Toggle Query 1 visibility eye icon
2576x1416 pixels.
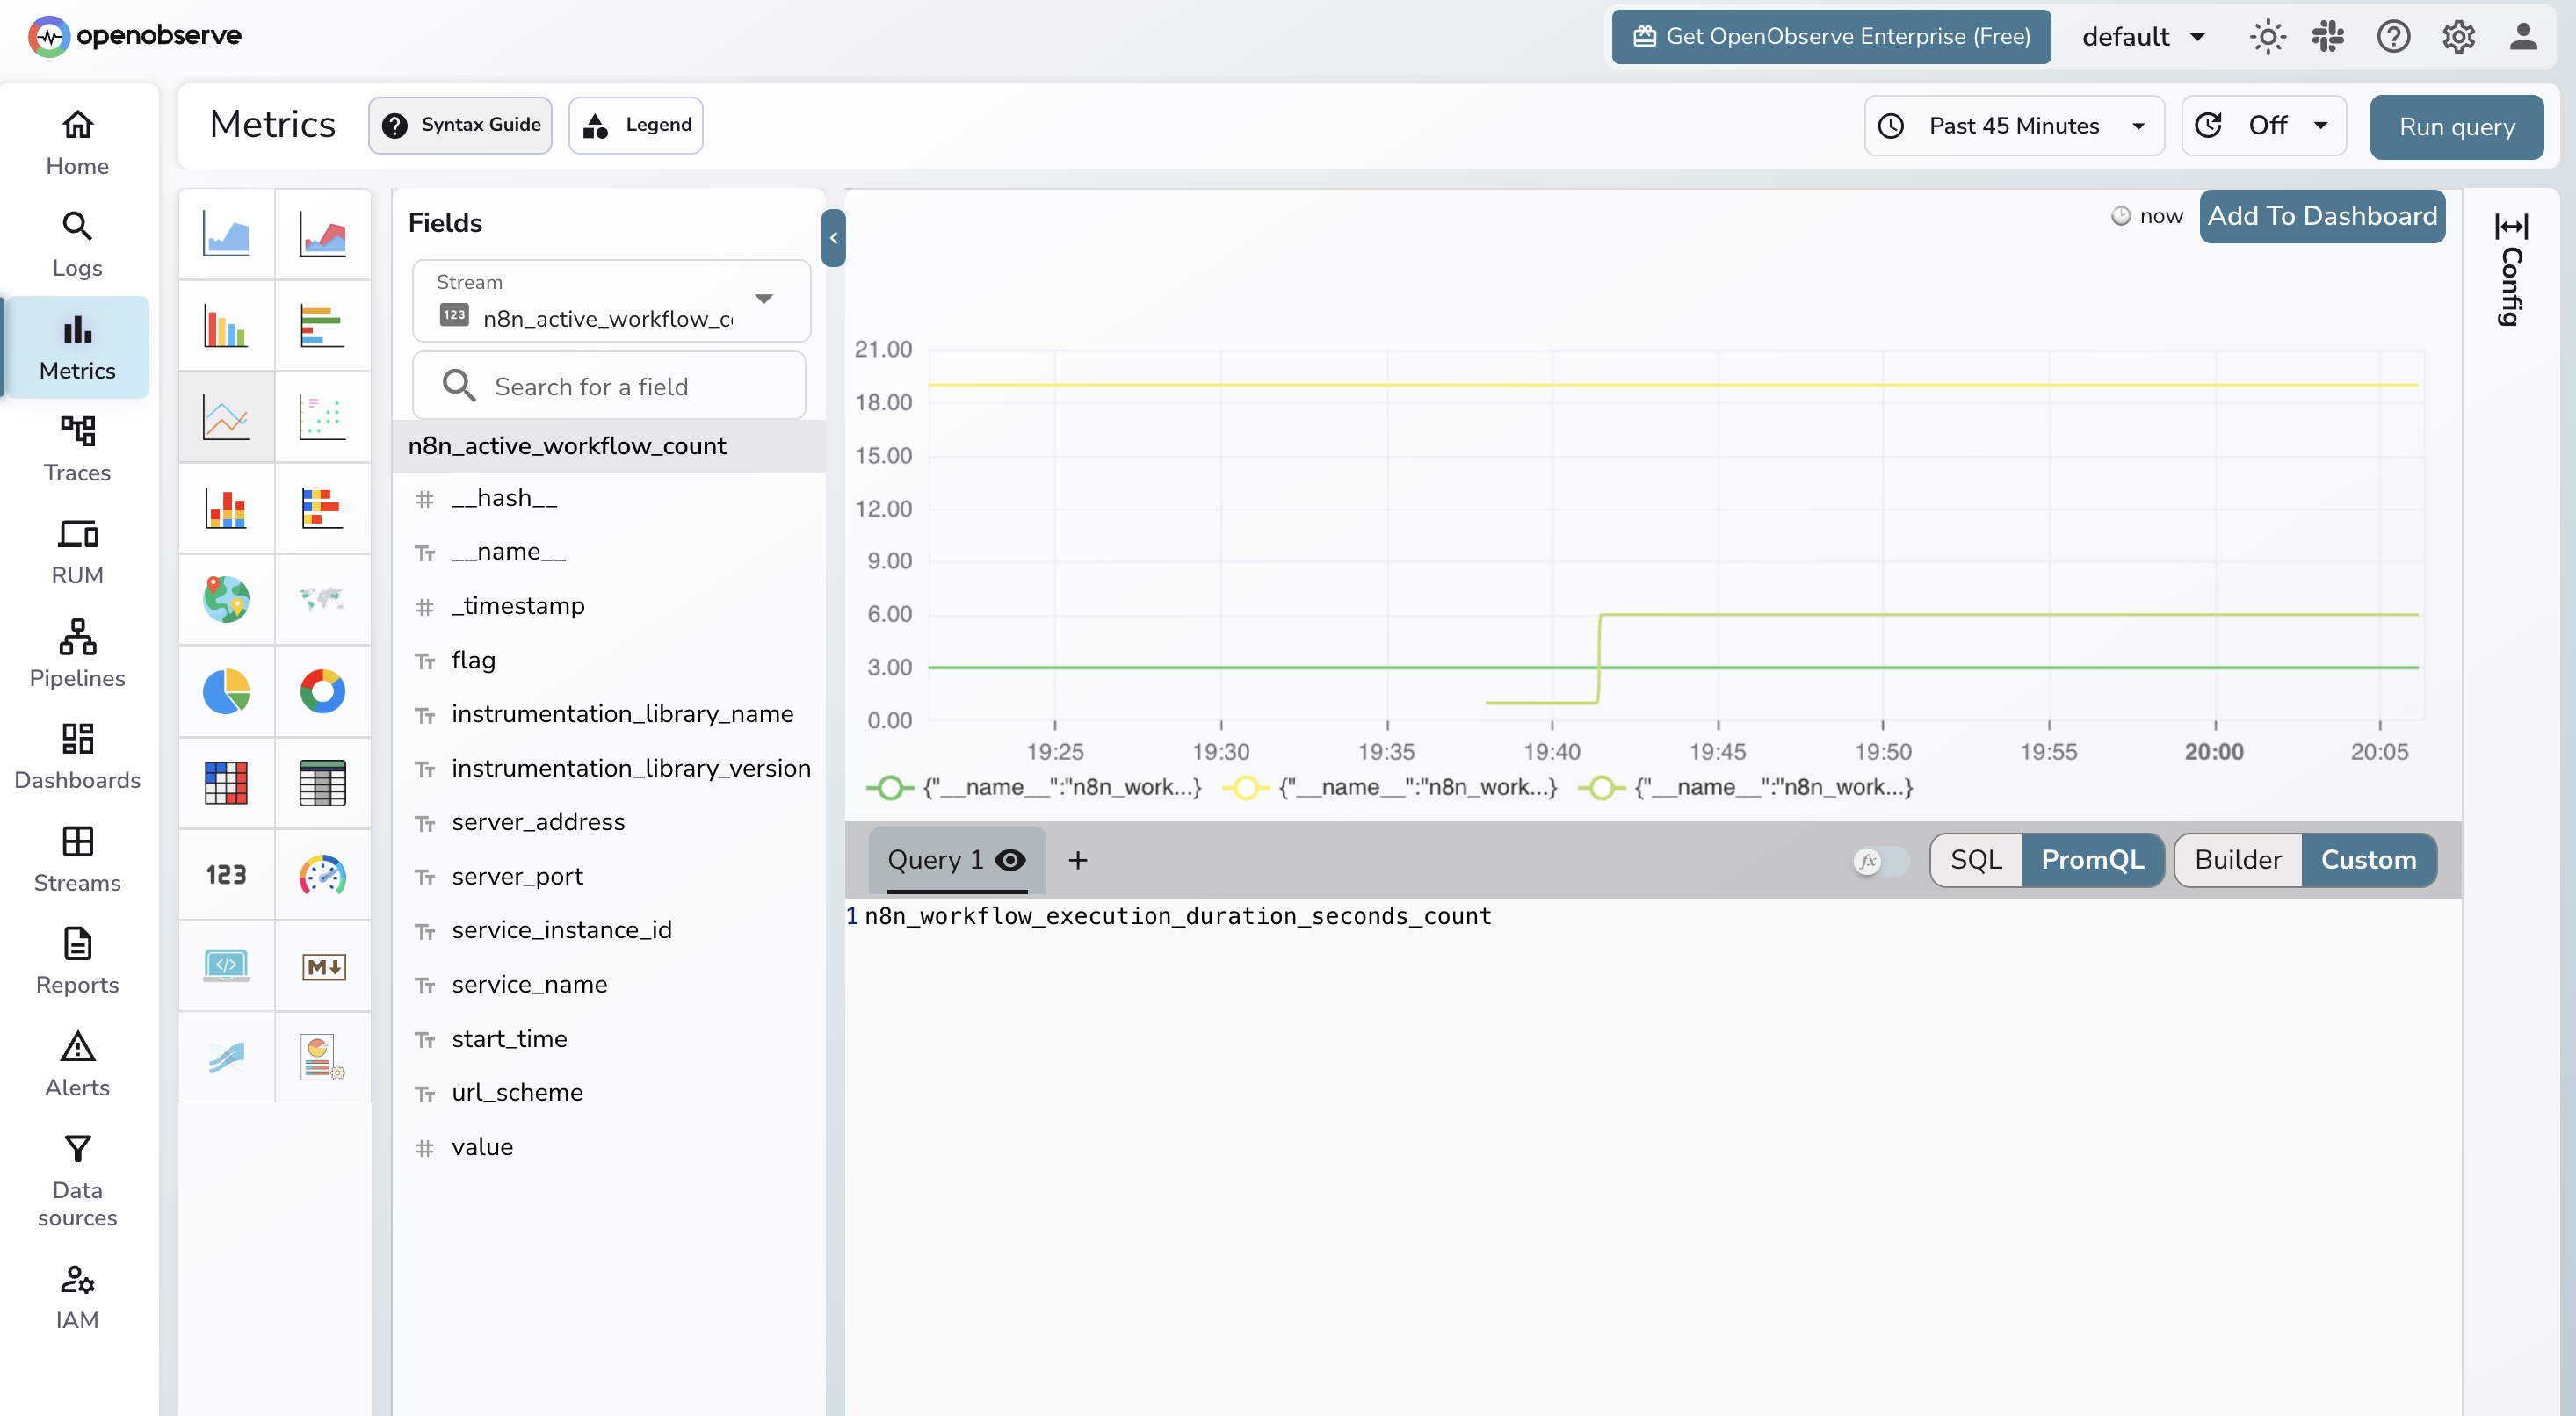pyautogui.click(x=1011, y=859)
